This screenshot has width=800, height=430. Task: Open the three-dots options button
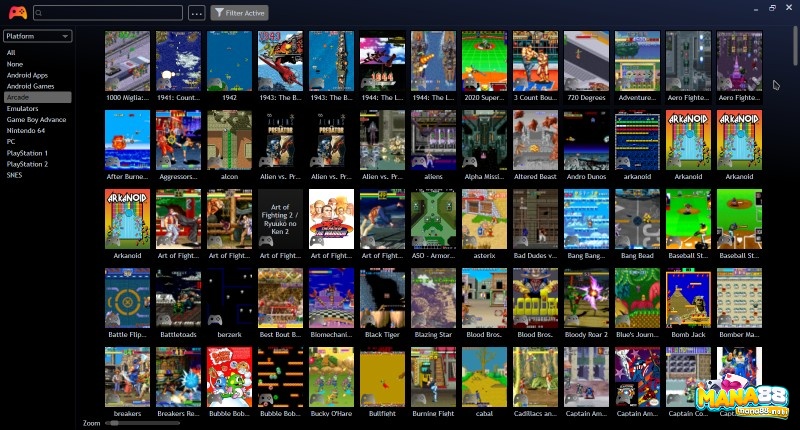pos(196,13)
